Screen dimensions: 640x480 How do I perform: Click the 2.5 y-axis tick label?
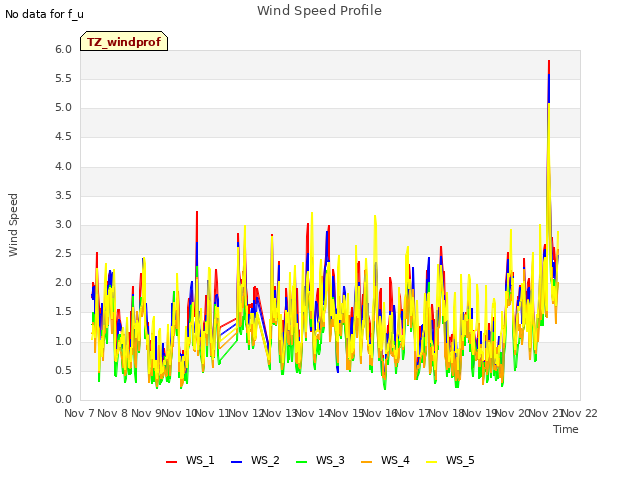pos(63,253)
